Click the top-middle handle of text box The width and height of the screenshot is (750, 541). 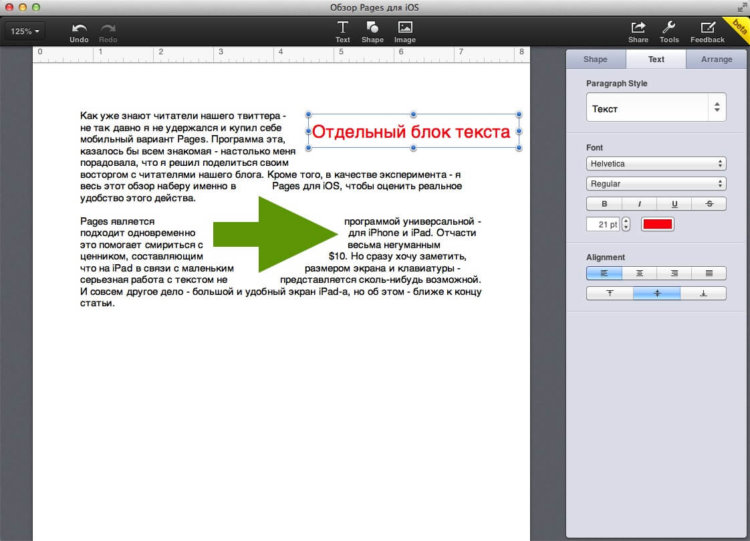click(x=413, y=114)
